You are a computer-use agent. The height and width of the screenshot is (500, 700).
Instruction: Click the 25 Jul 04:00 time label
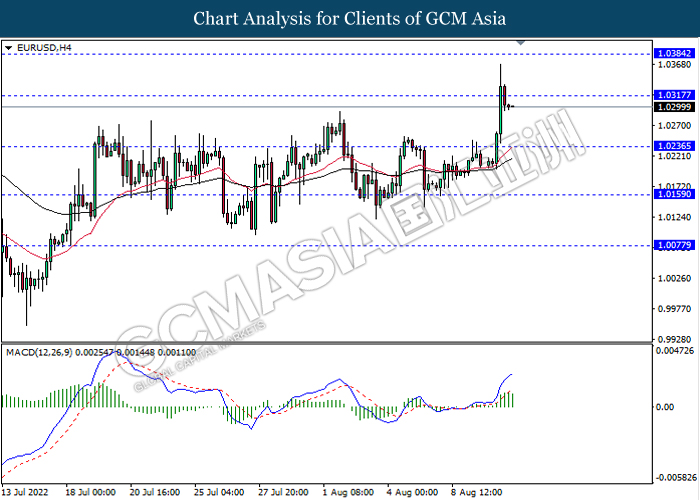tap(219, 492)
